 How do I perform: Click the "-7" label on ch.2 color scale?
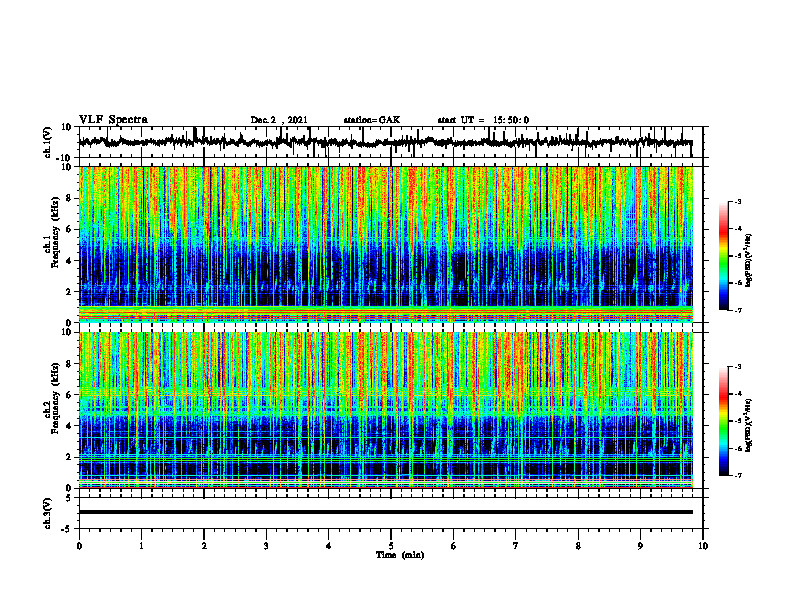pyautogui.click(x=737, y=475)
